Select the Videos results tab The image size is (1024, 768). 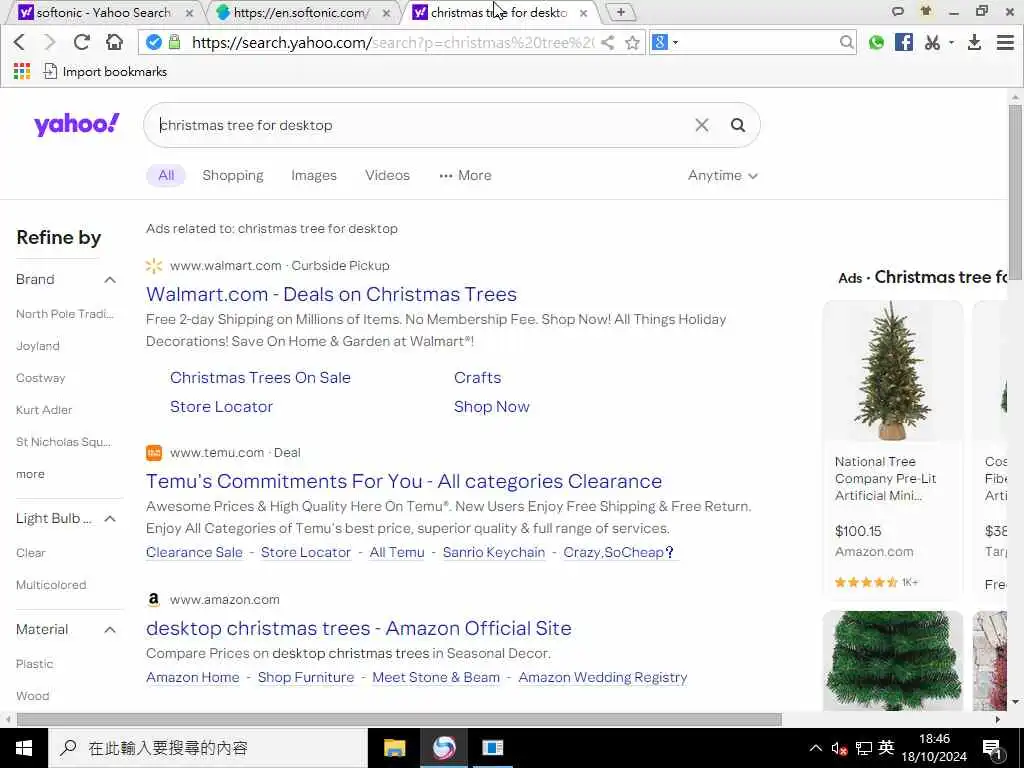387,175
